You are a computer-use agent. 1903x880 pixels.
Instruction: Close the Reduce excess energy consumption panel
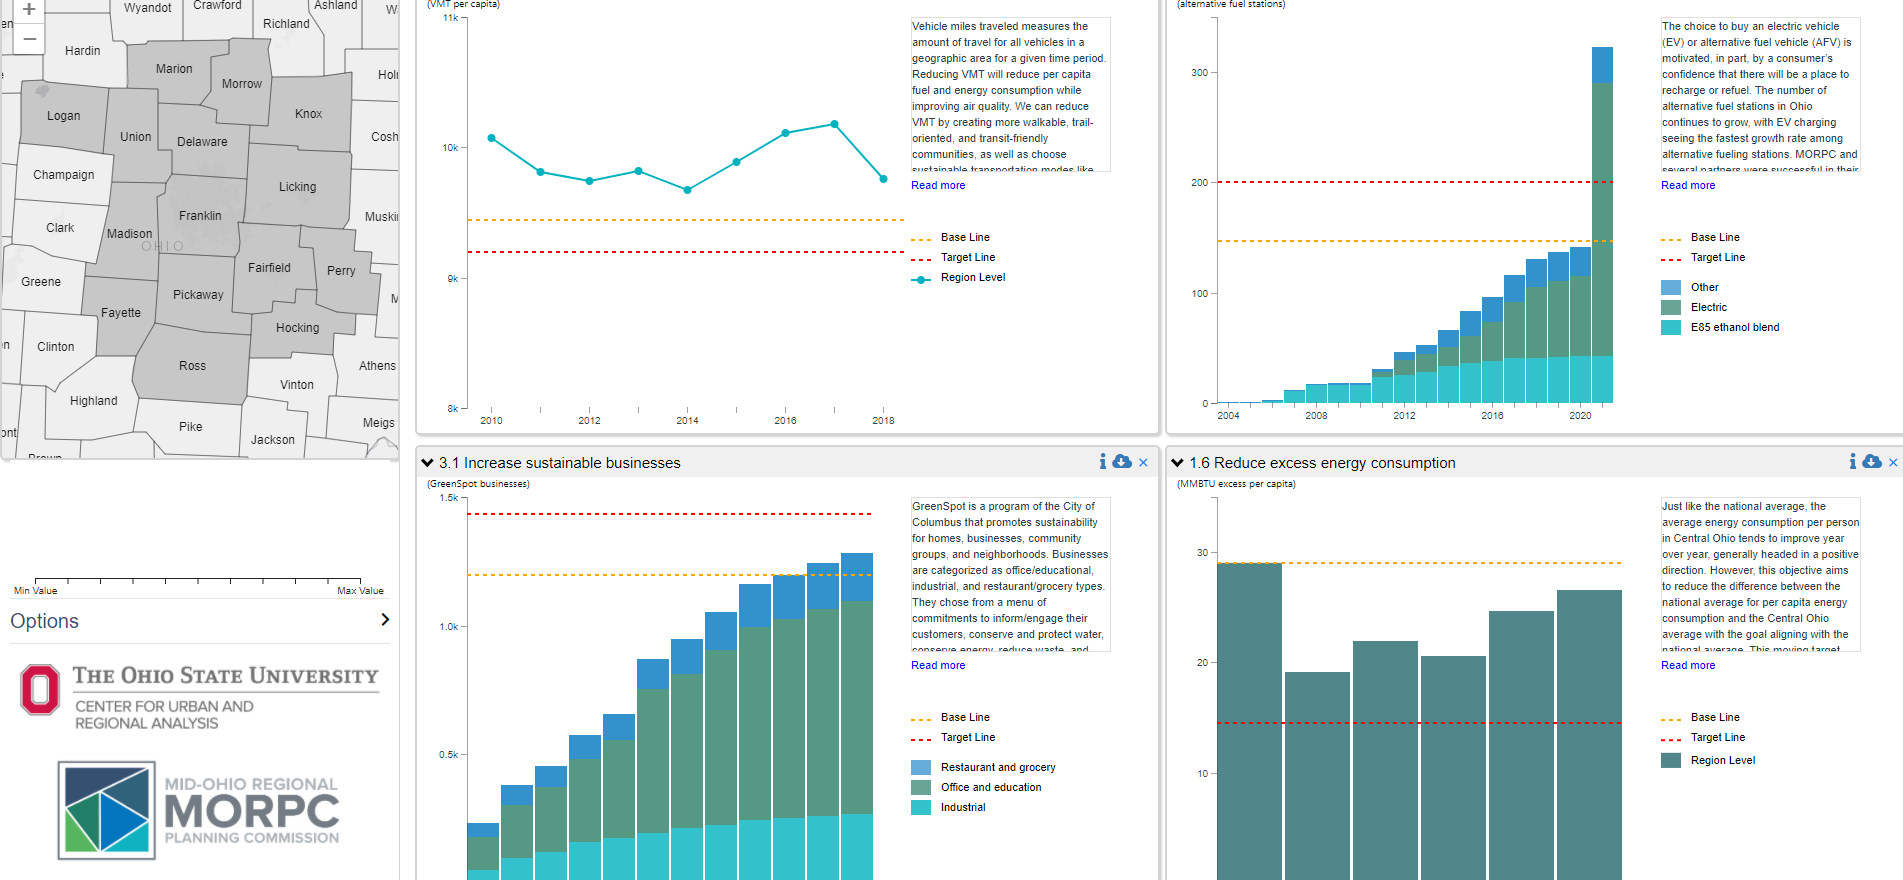(1893, 462)
